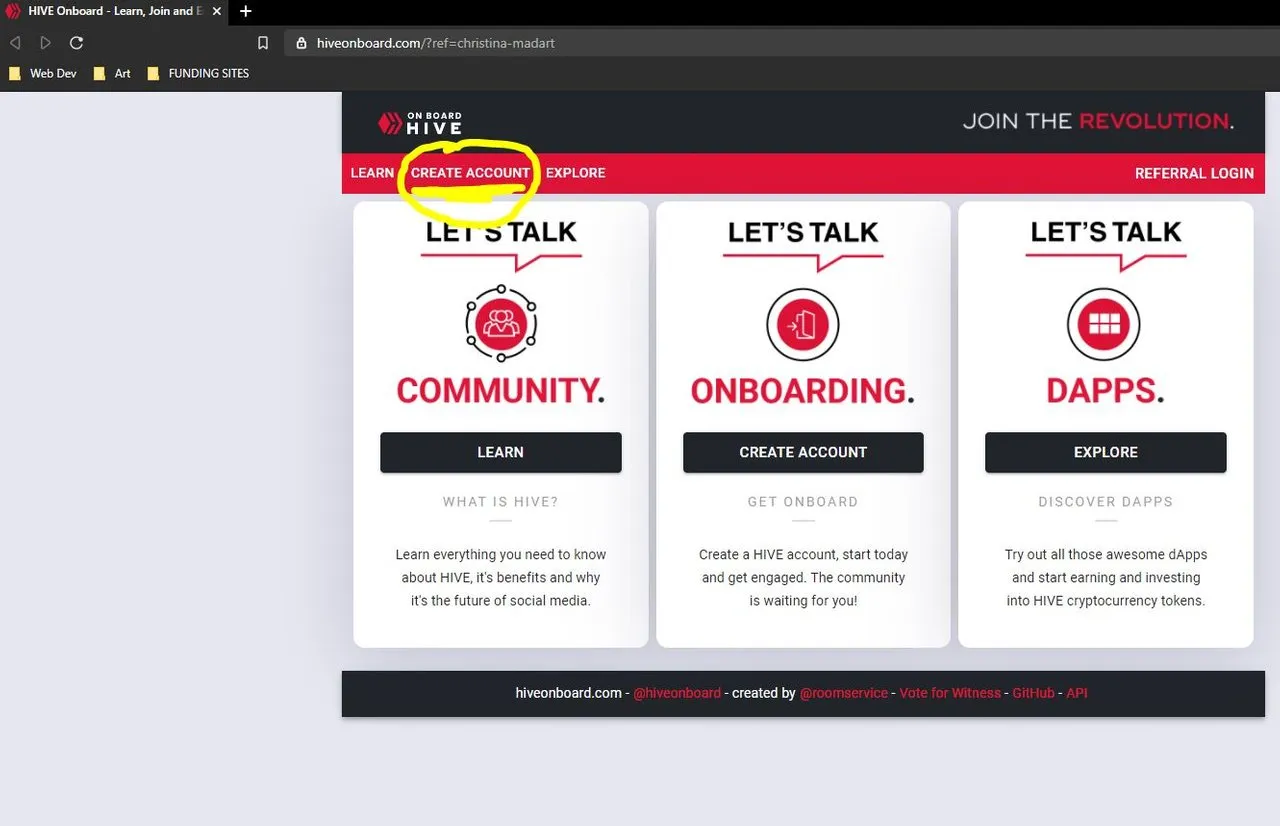Click the WHAT IS HIVE? subtitle

point(501,502)
